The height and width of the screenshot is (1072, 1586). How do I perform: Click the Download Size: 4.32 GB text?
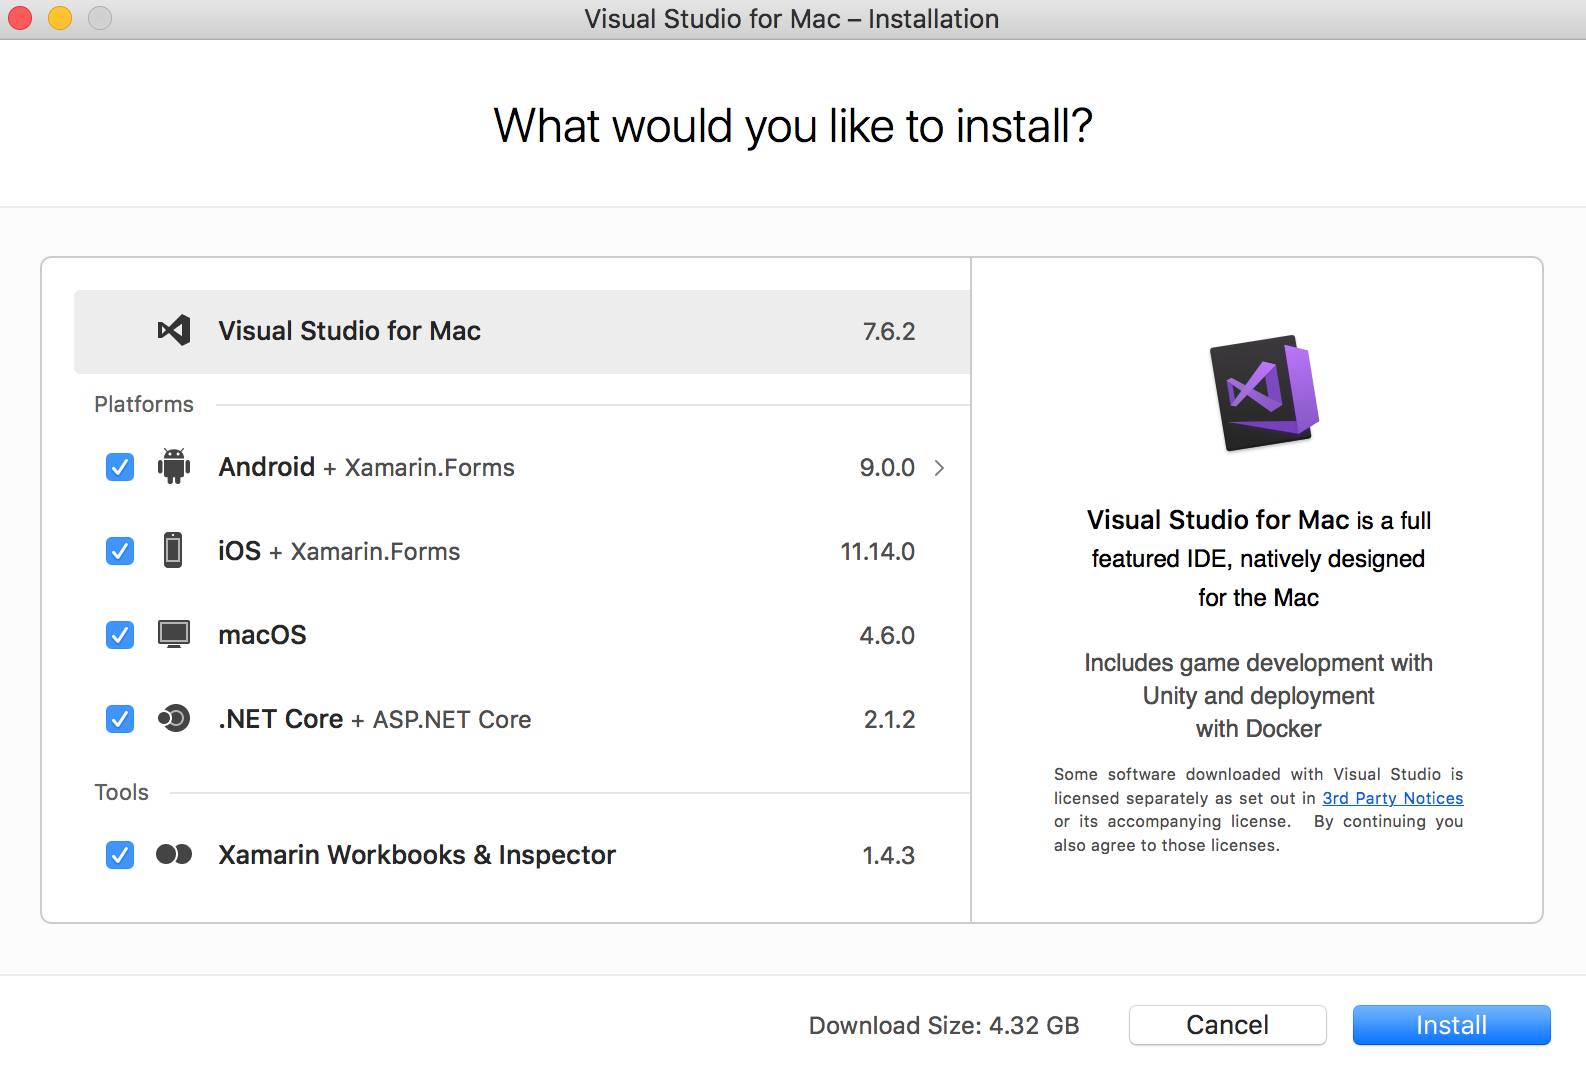click(x=944, y=1025)
